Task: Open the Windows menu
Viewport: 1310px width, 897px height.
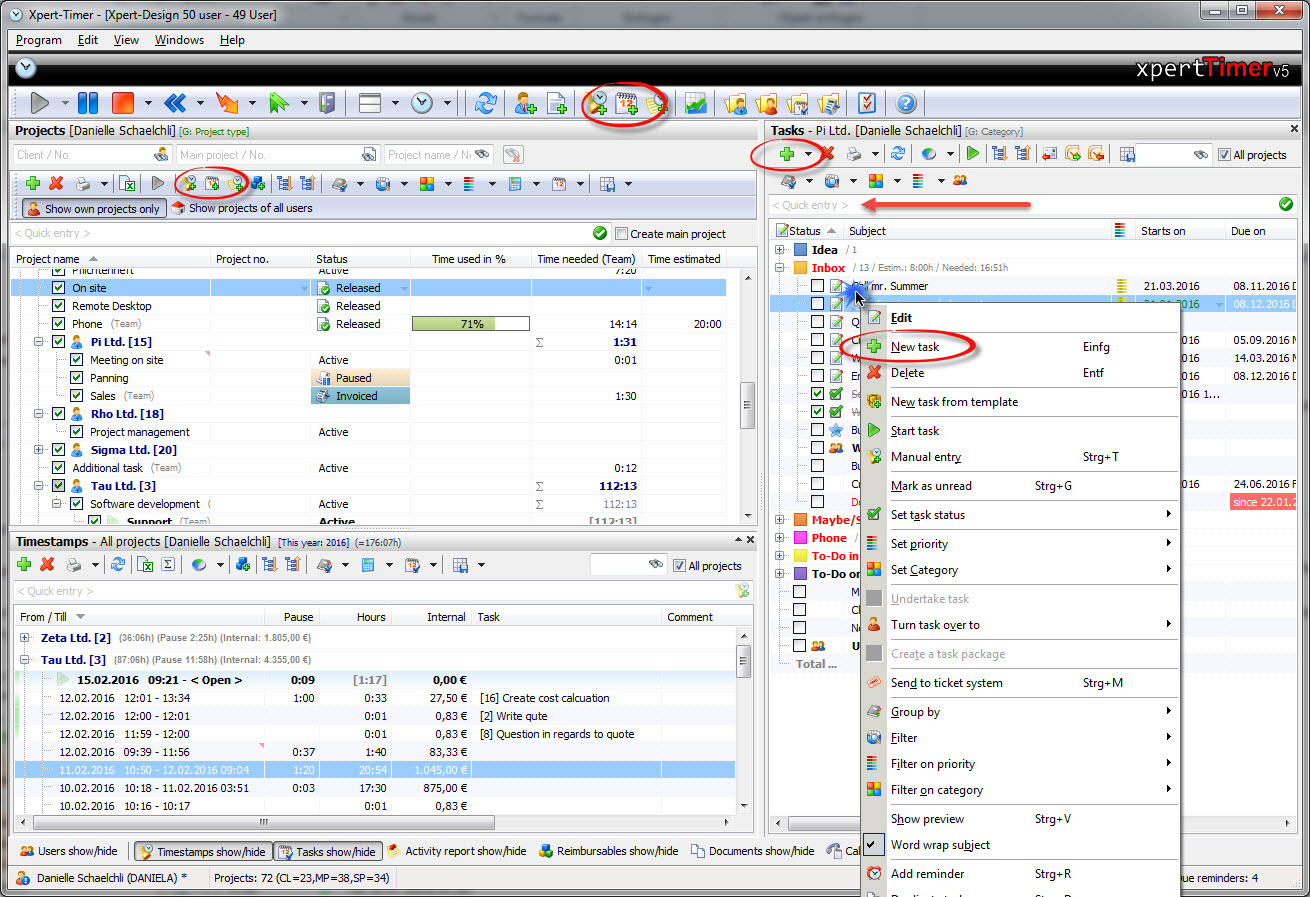Action: (179, 40)
